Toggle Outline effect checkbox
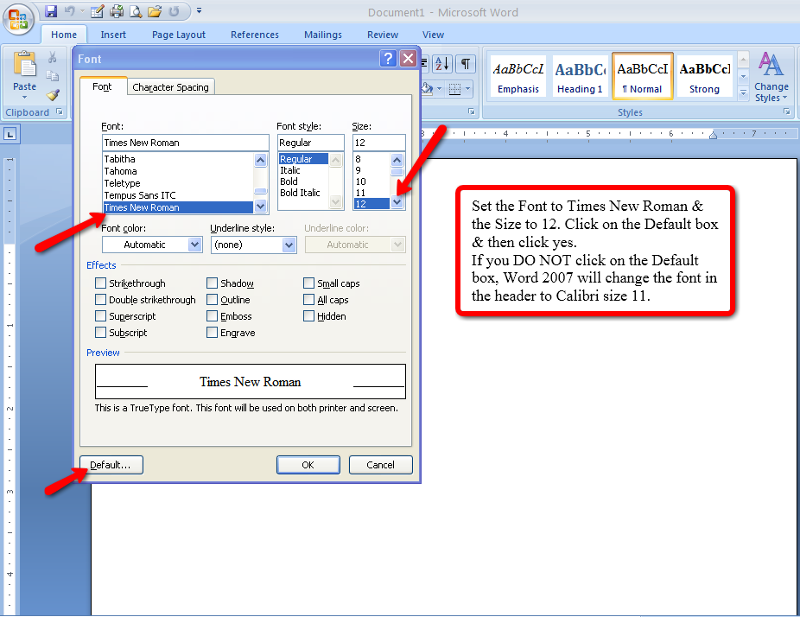800x617 pixels. [x=212, y=300]
